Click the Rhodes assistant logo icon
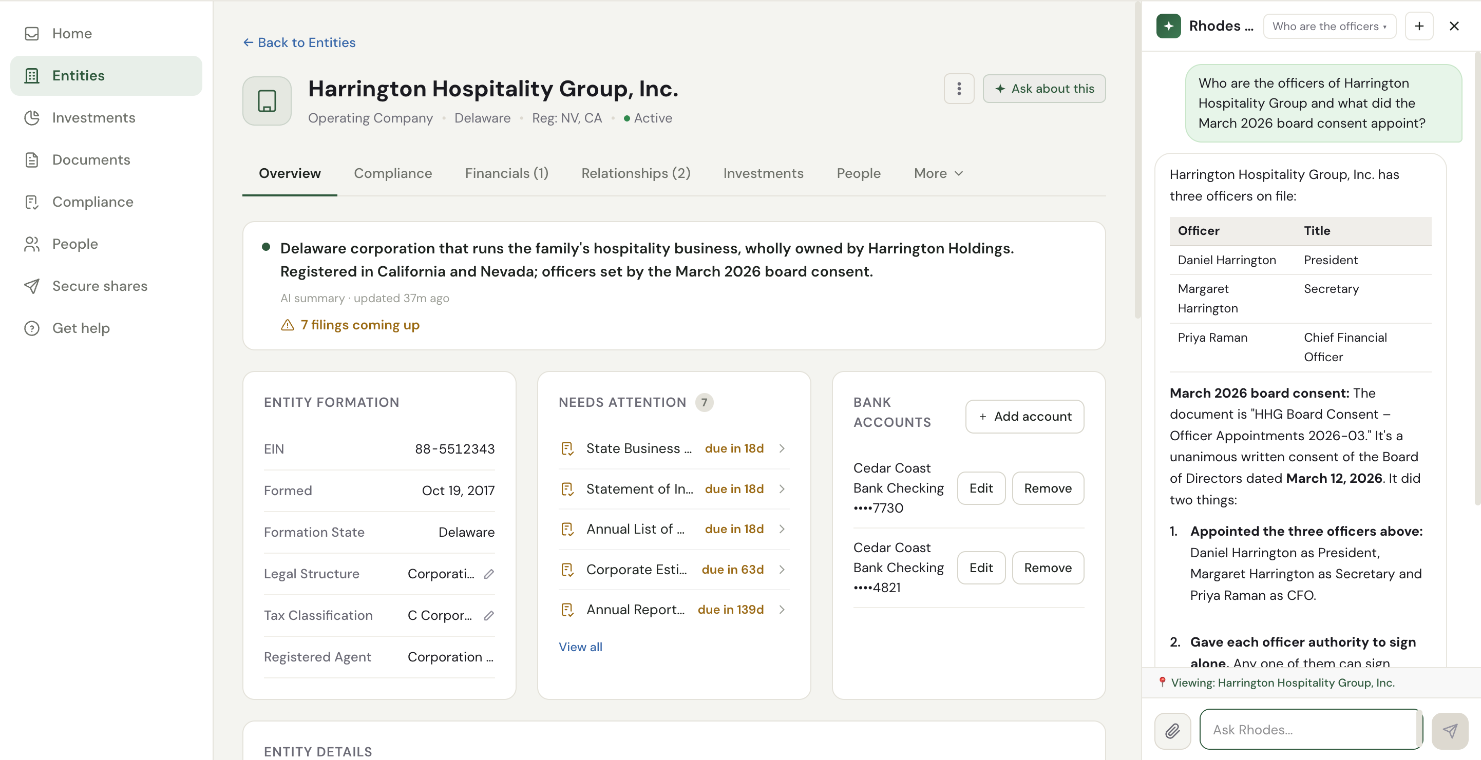Viewport: 1481px width, 760px height. 1168,26
